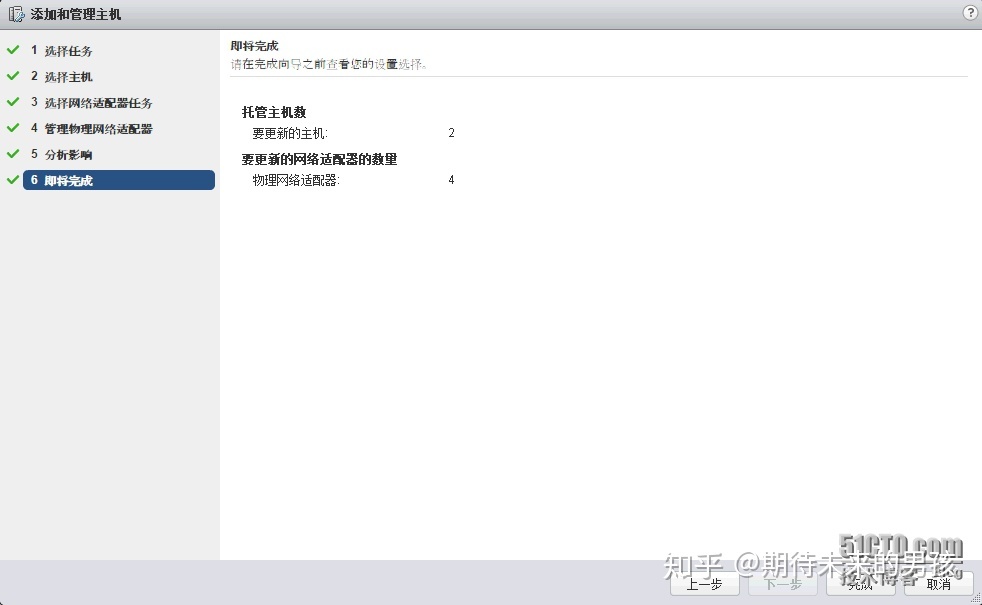Click 要更新的网络适配器的数量 heading
The height and width of the screenshot is (605, 982).
(319, 159)
